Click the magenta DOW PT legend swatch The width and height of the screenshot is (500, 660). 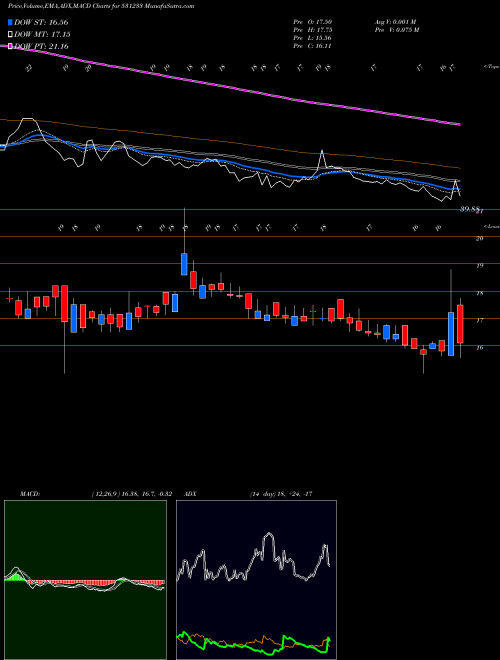[11, 46]
